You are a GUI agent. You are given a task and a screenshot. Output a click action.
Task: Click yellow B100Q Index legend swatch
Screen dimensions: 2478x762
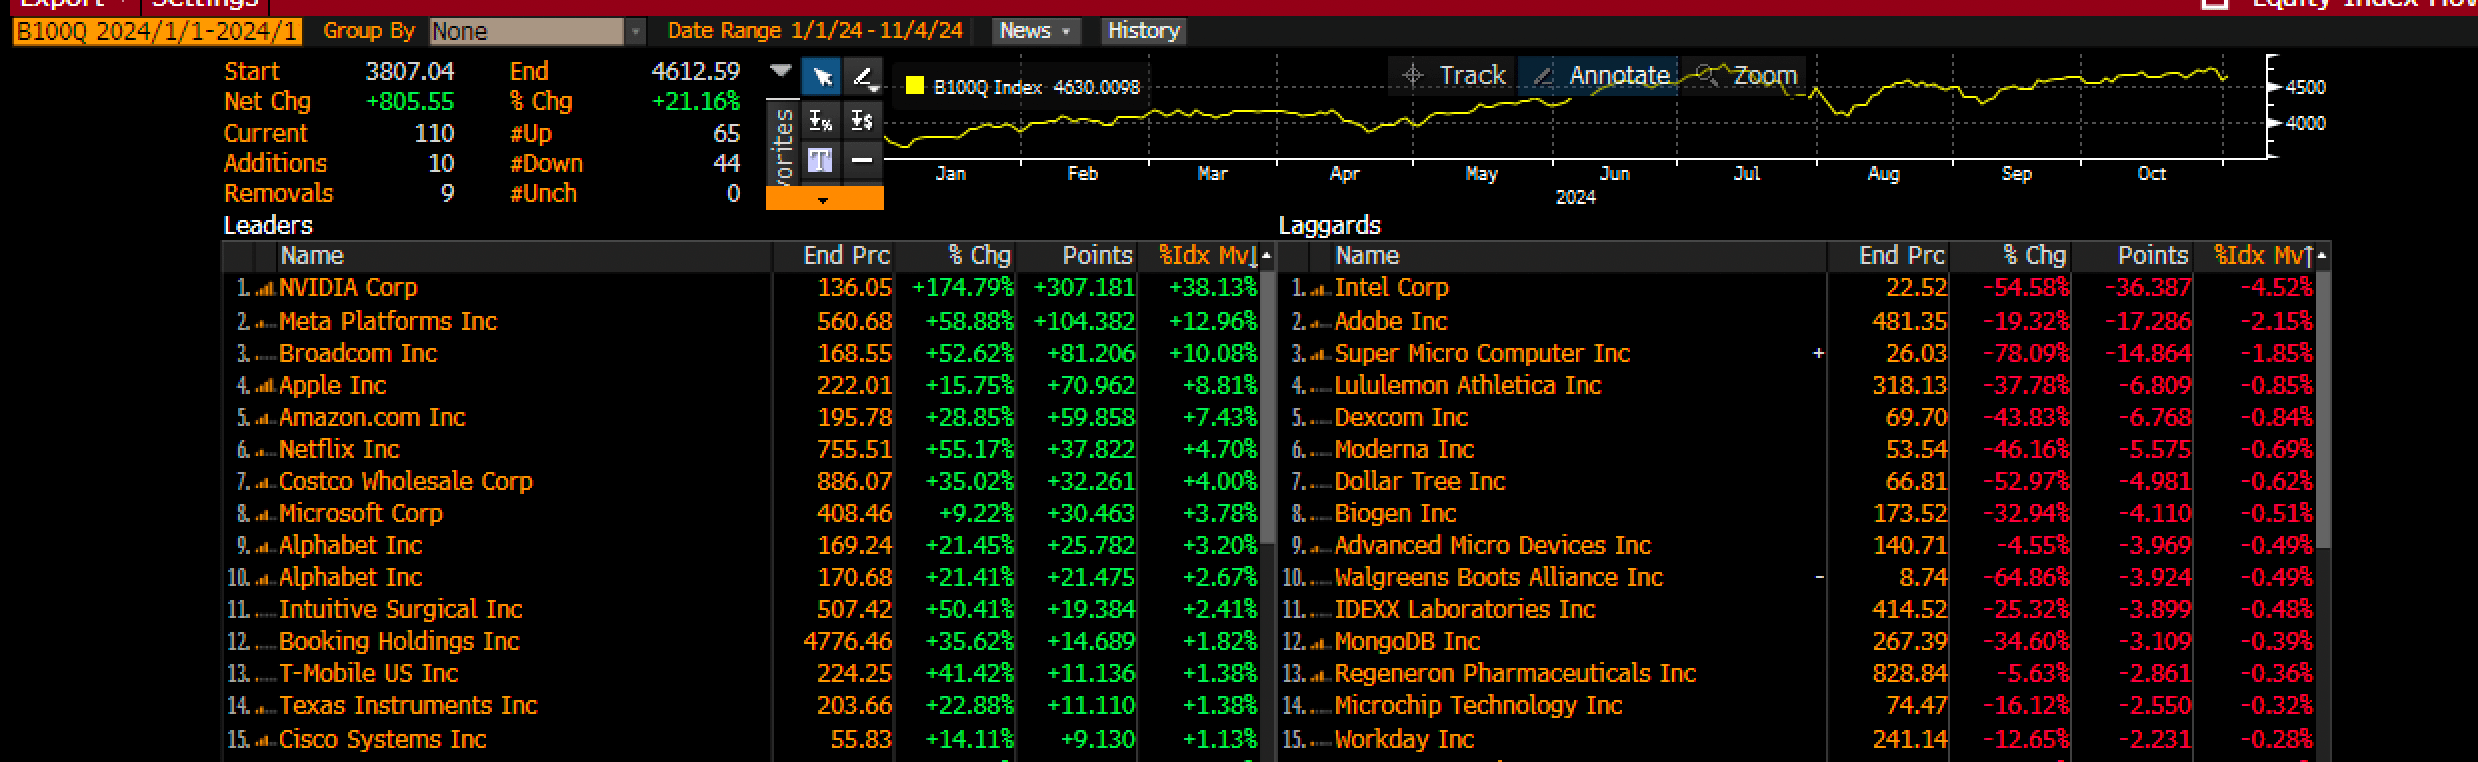coord(914,86)
